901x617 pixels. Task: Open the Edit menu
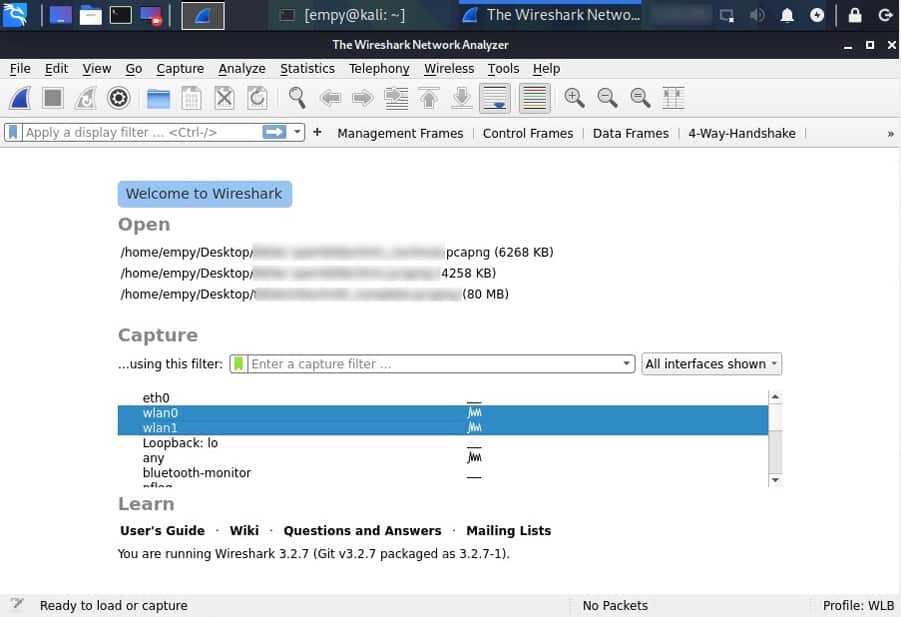point(56,68)
